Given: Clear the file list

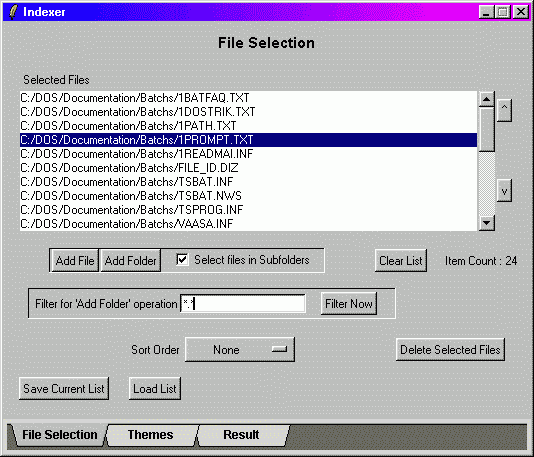Looking at the screenshot, I should point(400,261).
